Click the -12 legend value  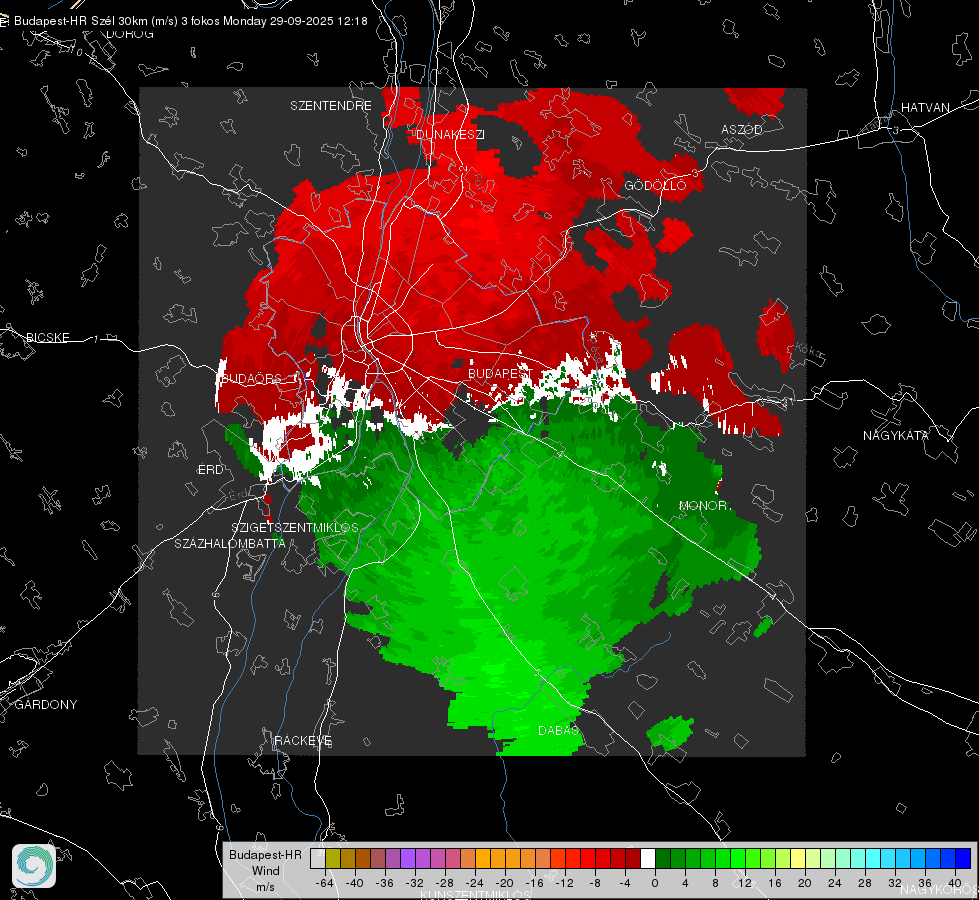(x=564, y=883)
